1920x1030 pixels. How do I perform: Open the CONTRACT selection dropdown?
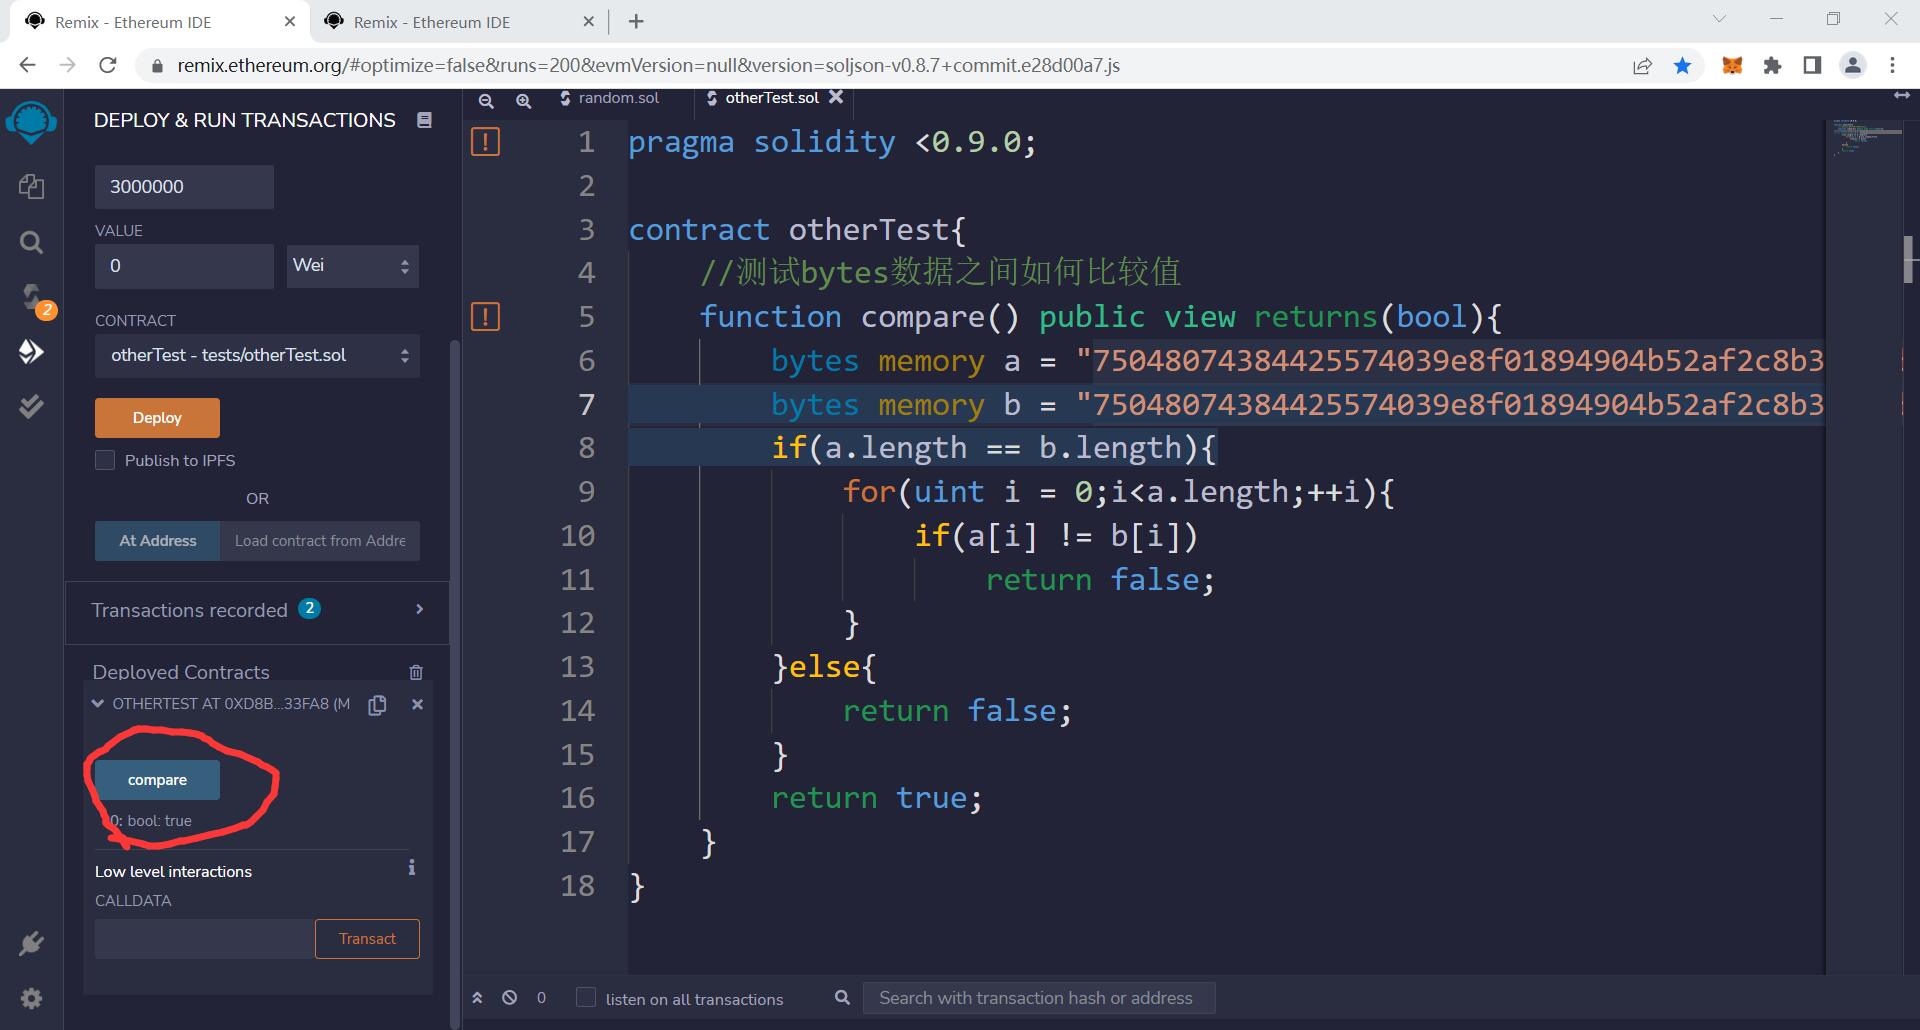pyautogui.click(x=256, y=355)
